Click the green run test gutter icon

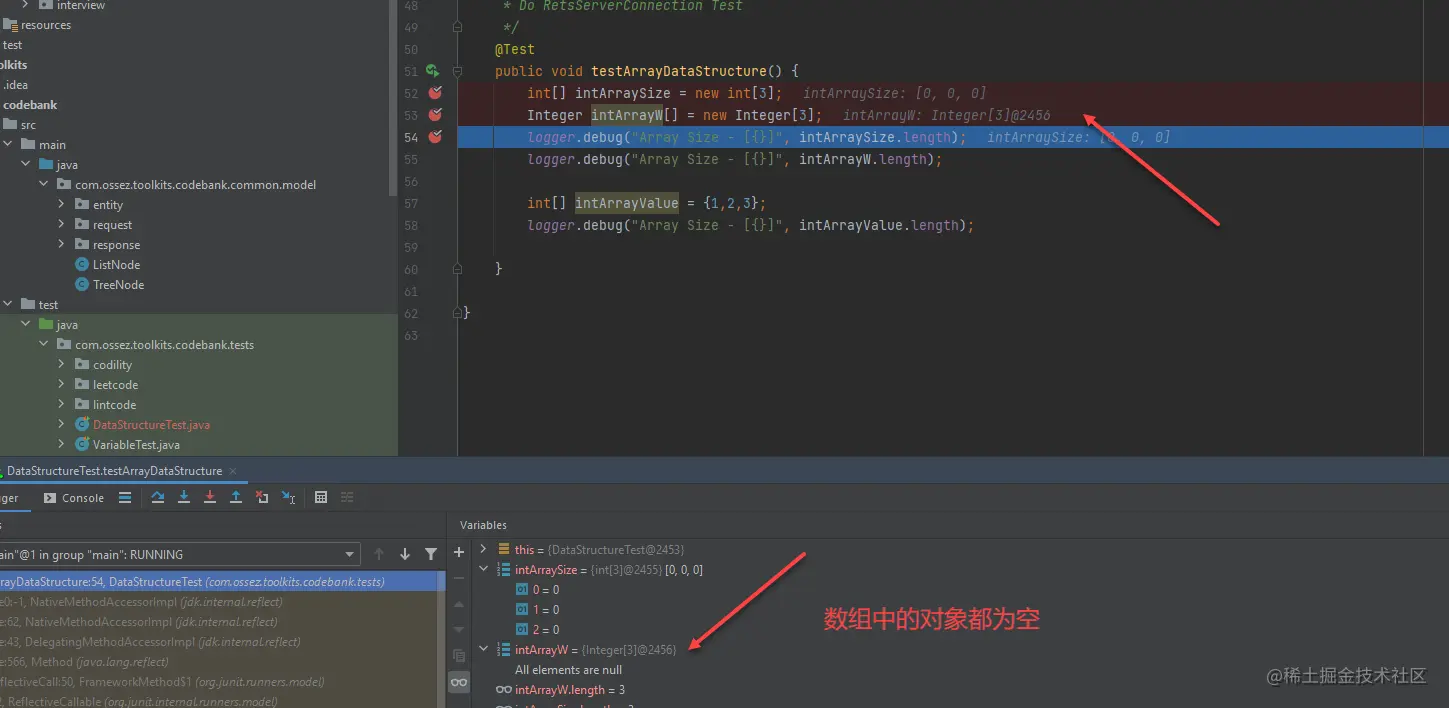(433, 71)
